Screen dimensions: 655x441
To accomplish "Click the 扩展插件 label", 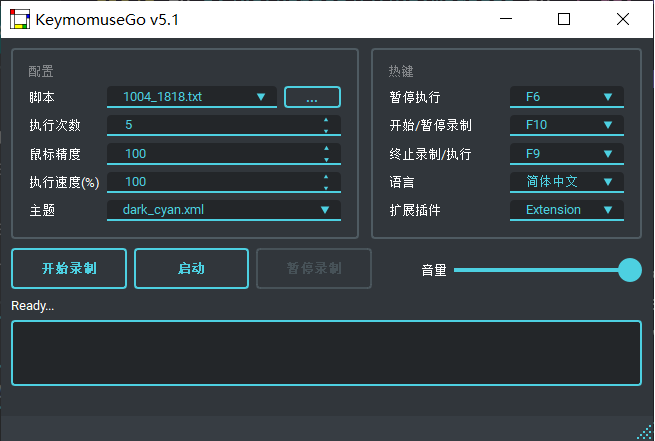I will point(415,210).
